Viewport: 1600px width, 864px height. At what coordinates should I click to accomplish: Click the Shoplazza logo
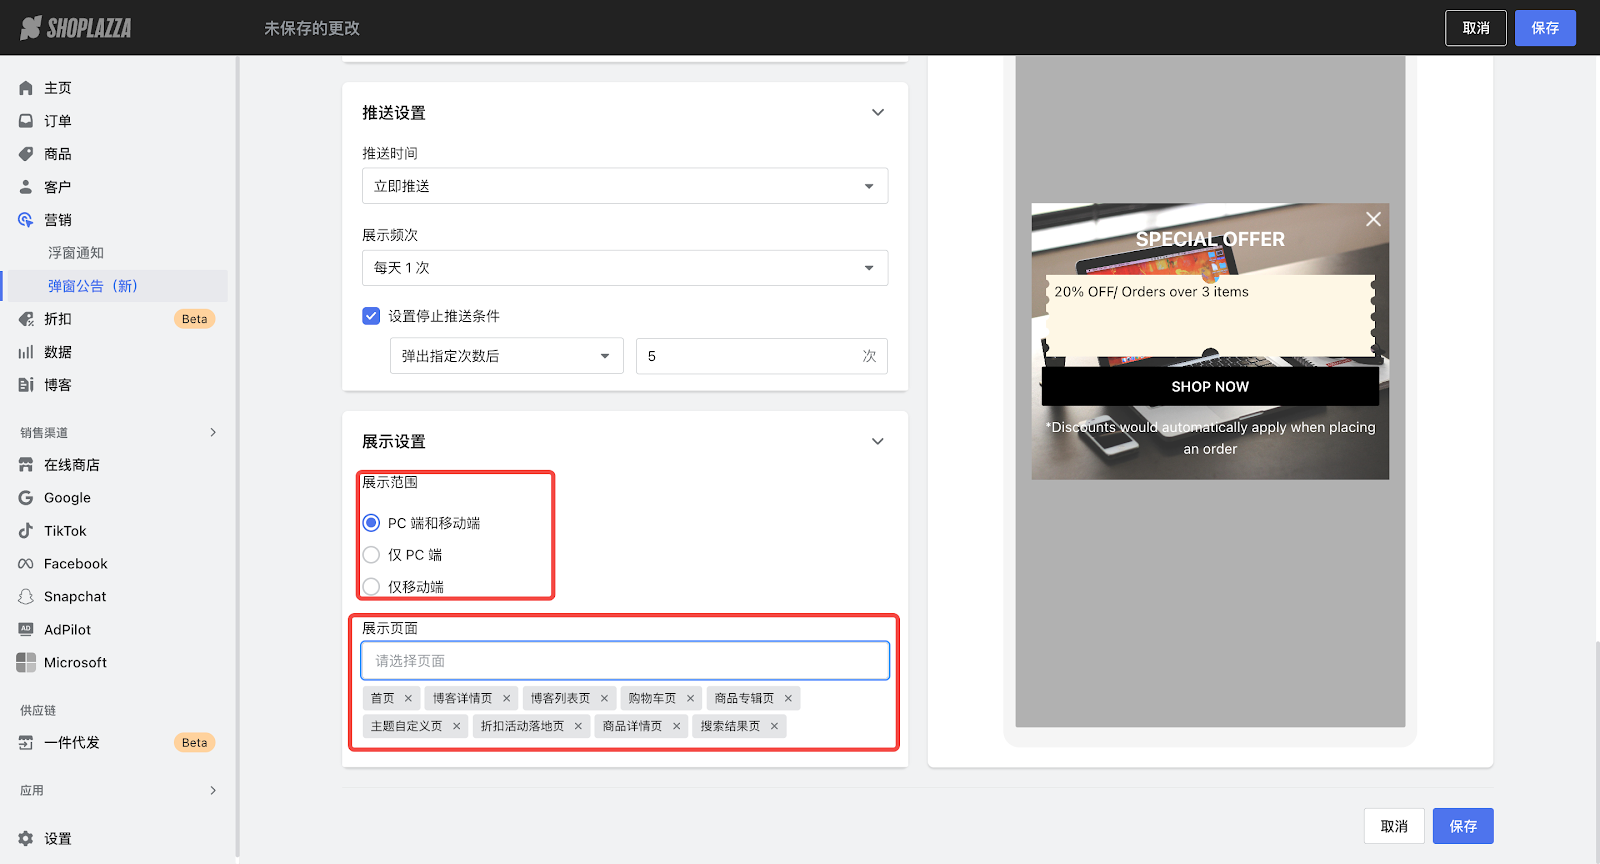click(76, 28)
